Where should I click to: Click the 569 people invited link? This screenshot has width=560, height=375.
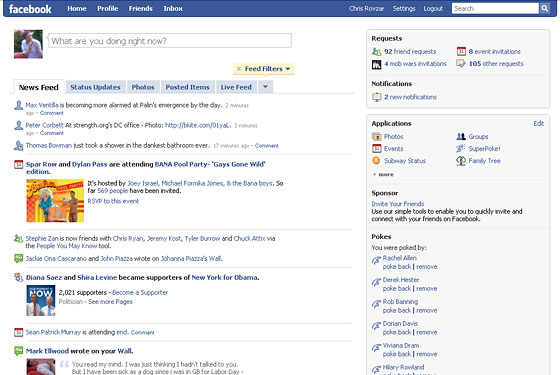tap(112, 191)
